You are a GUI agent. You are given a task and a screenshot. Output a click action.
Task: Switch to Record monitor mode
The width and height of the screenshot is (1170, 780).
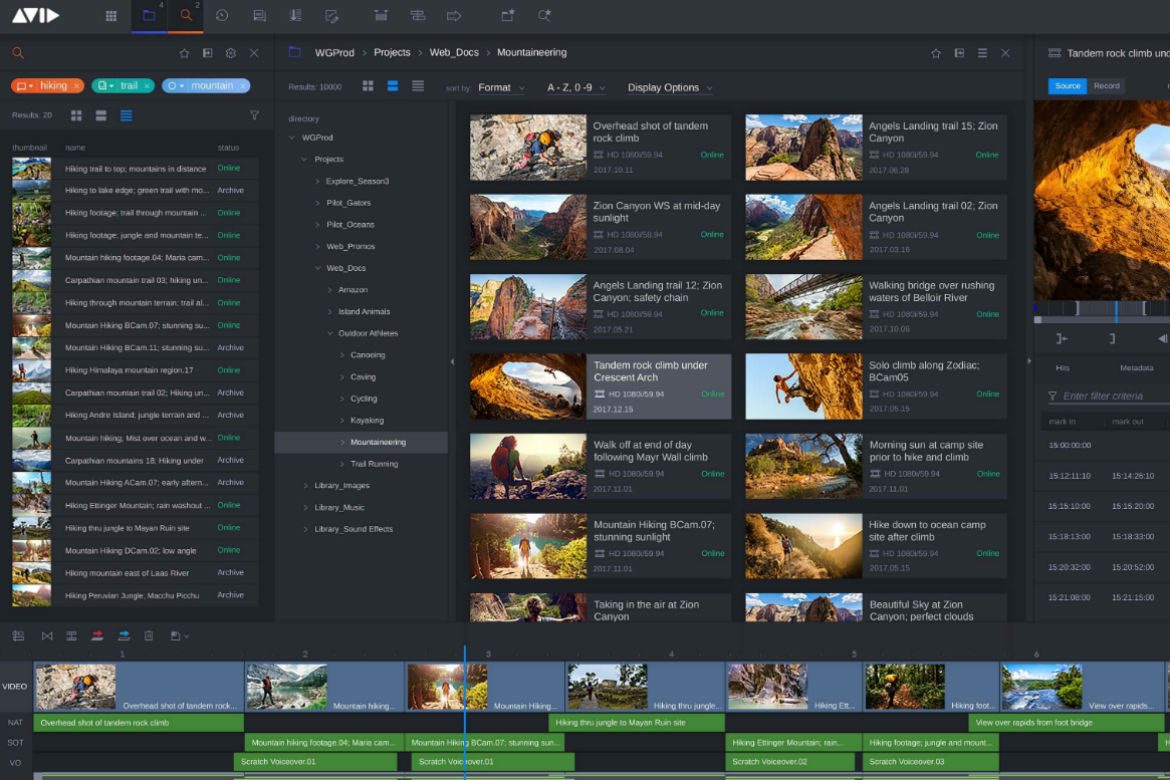point(1106,86)
